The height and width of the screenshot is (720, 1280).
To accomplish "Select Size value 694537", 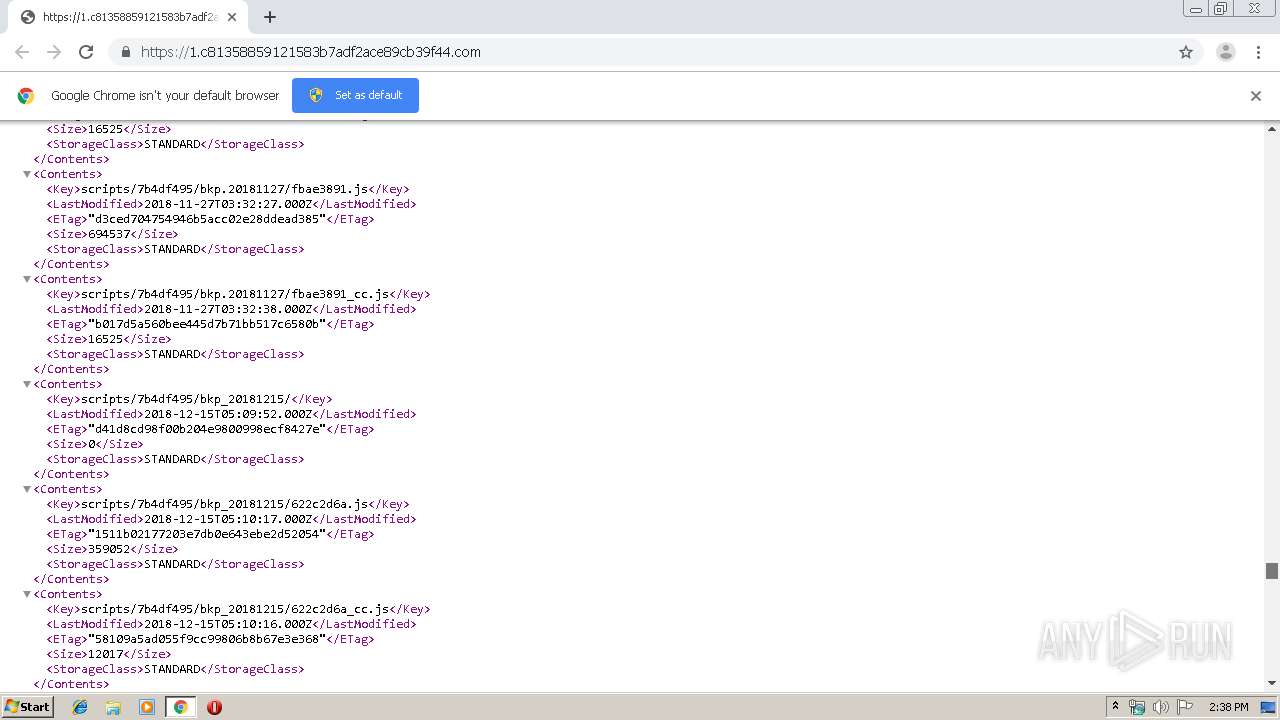I will point(109,234).
